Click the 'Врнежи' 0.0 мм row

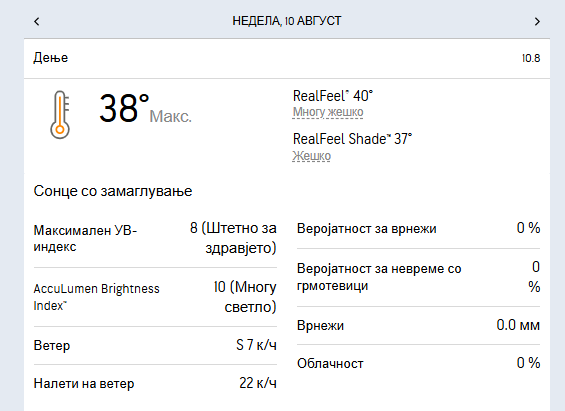coord(418,325)
